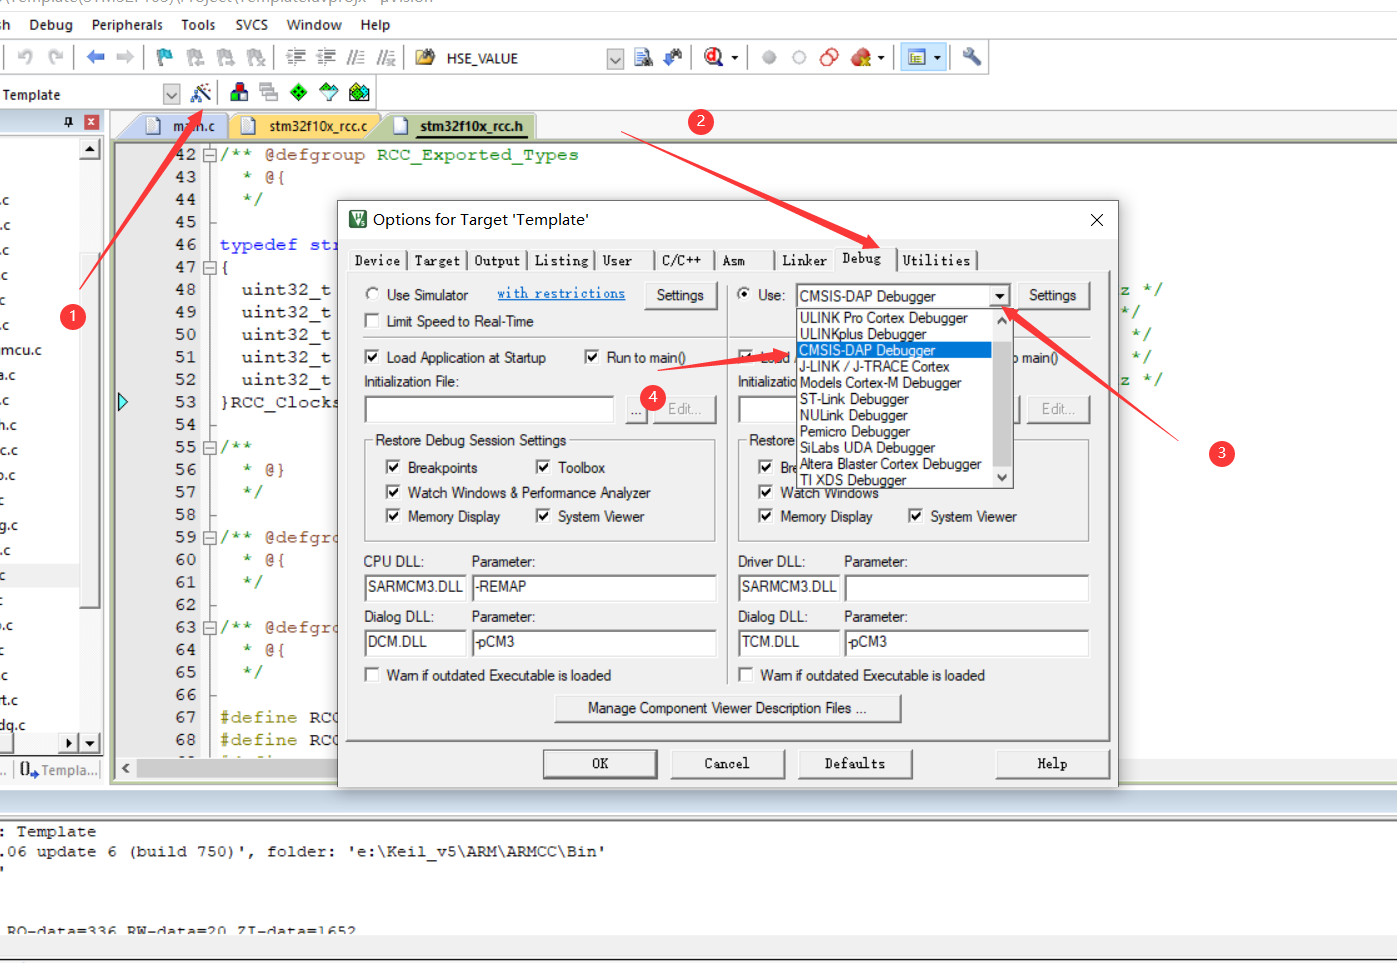Insert a breakpoint with the grey dot icon

tap(769, 57)
